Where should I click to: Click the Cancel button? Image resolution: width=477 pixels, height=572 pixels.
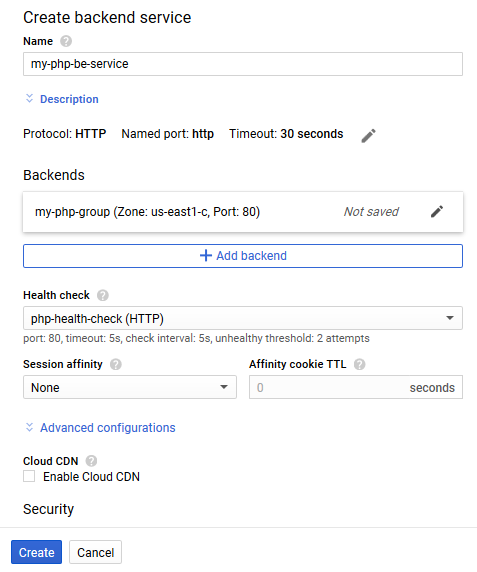(96, 552)
